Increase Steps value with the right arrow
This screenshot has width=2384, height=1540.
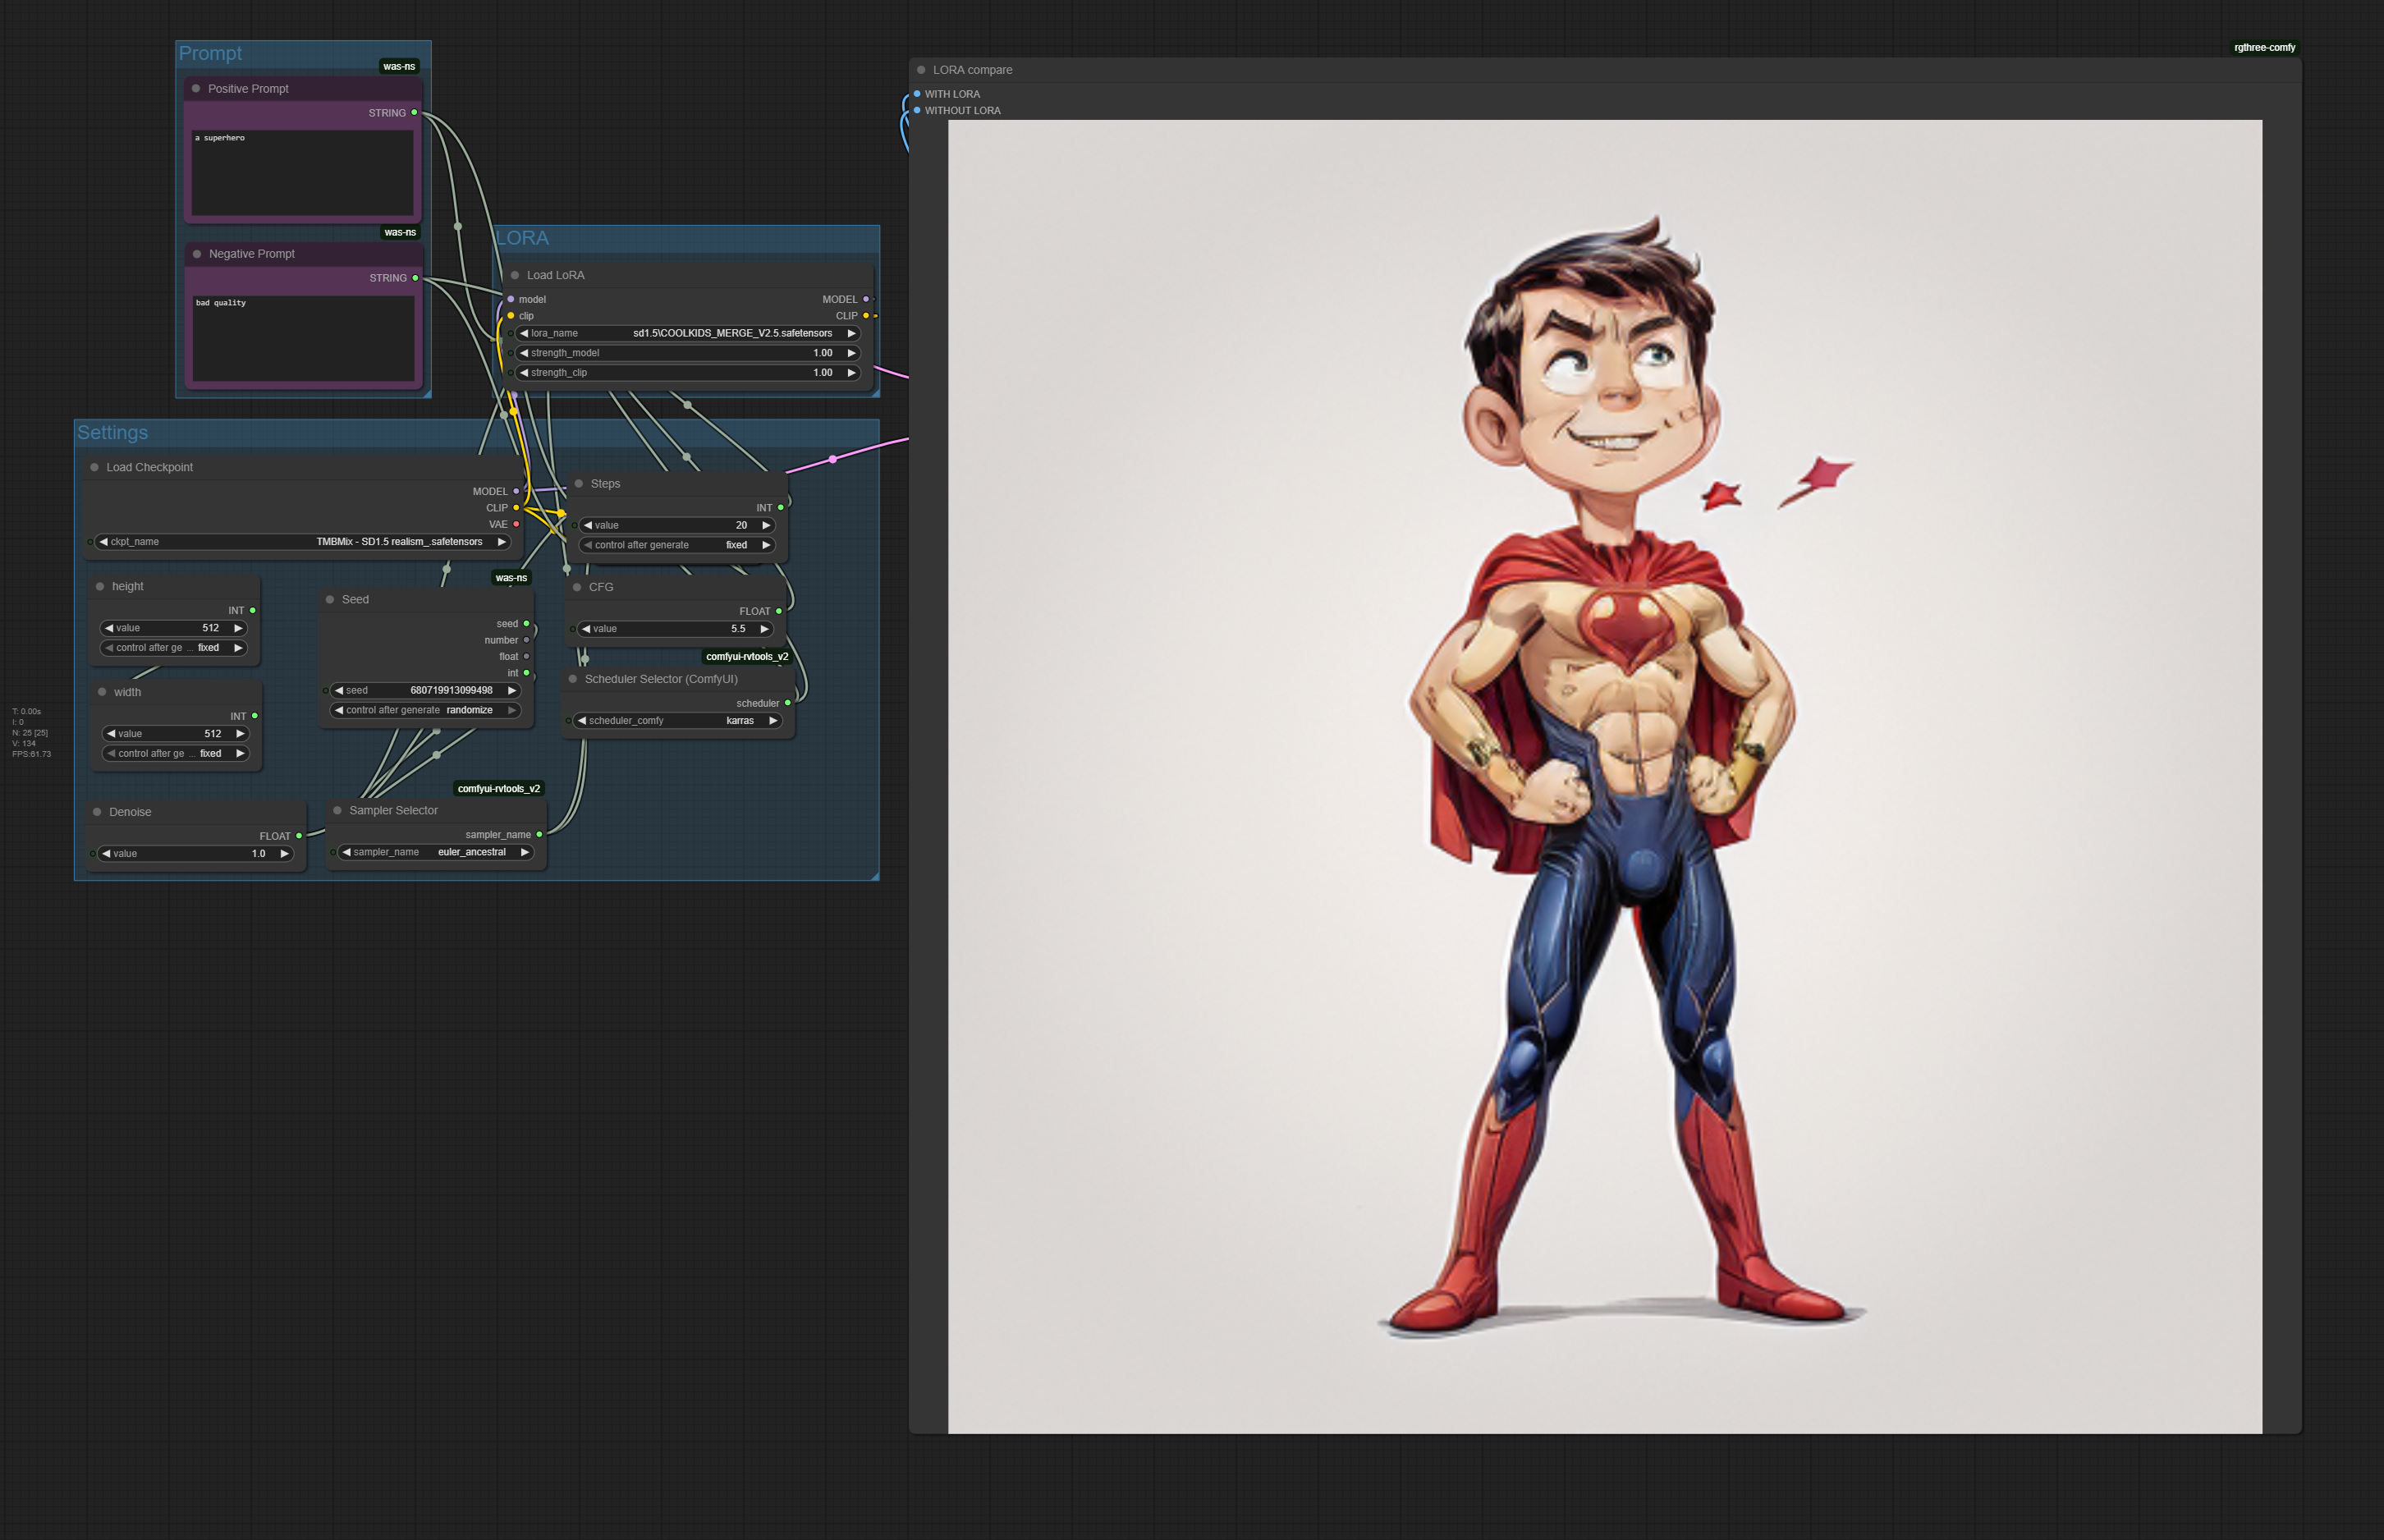(x=766, y=525)
